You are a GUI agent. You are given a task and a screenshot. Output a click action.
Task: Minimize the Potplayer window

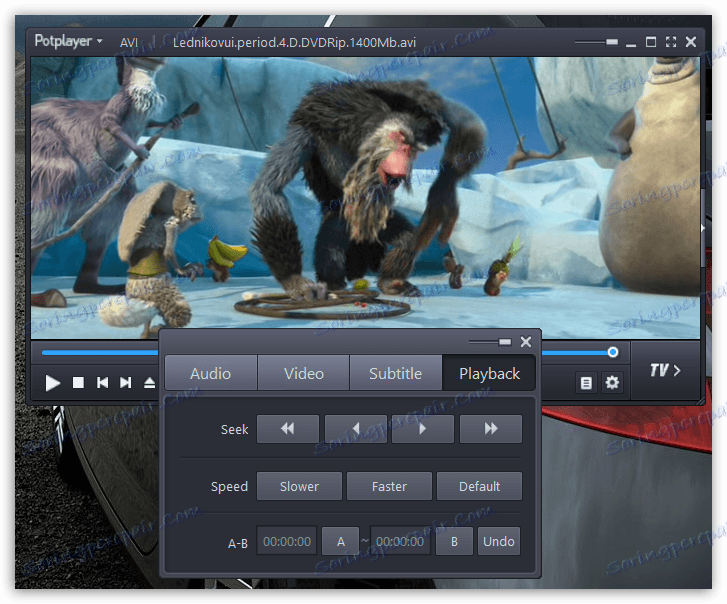pos(631,44)
